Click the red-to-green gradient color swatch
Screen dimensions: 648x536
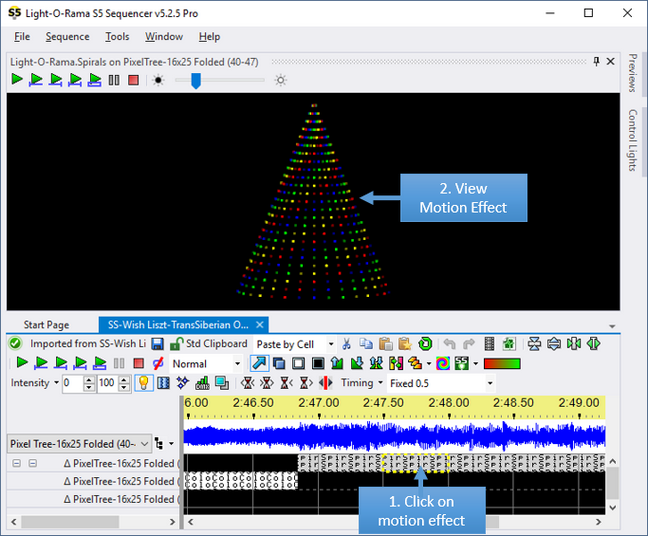(502, 364)
